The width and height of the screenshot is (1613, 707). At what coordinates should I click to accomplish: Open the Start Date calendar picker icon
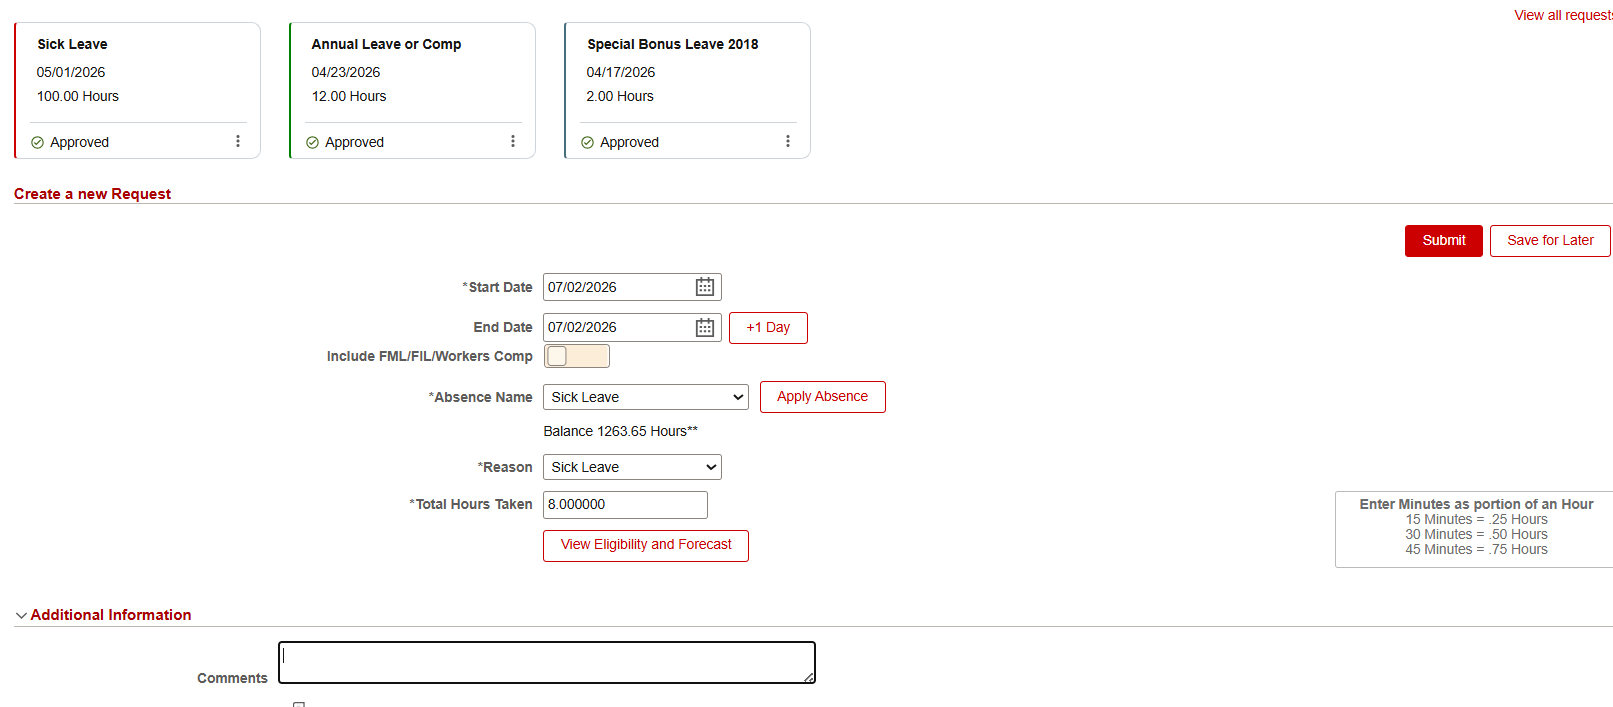point(705,287)
